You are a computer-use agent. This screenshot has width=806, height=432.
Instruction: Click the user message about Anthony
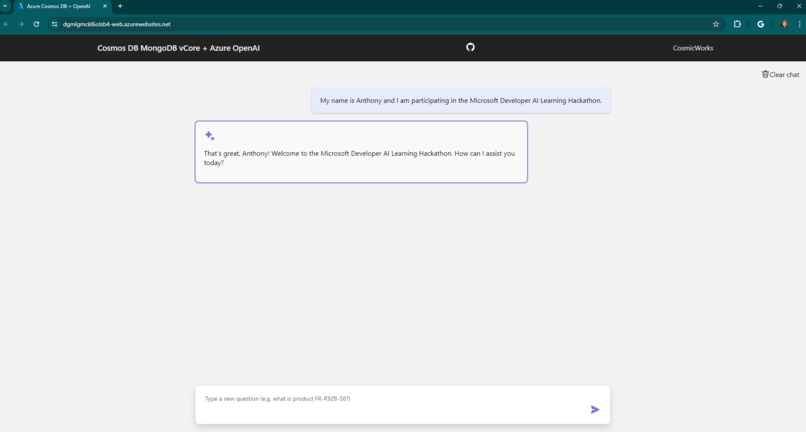coord(461,100)
